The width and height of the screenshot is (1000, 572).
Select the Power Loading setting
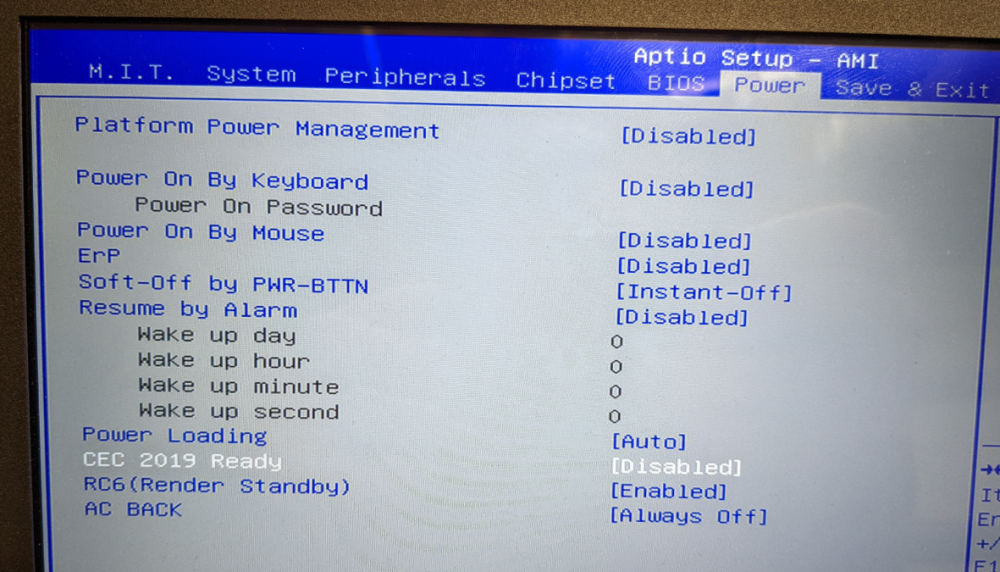tap(175, 435)
